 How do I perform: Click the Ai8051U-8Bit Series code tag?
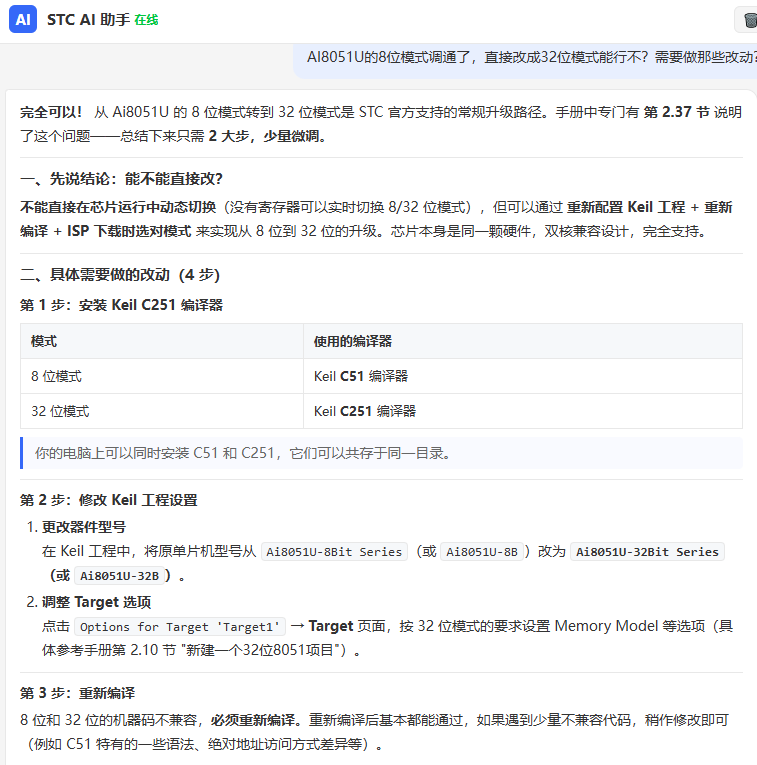click(334, 552)
